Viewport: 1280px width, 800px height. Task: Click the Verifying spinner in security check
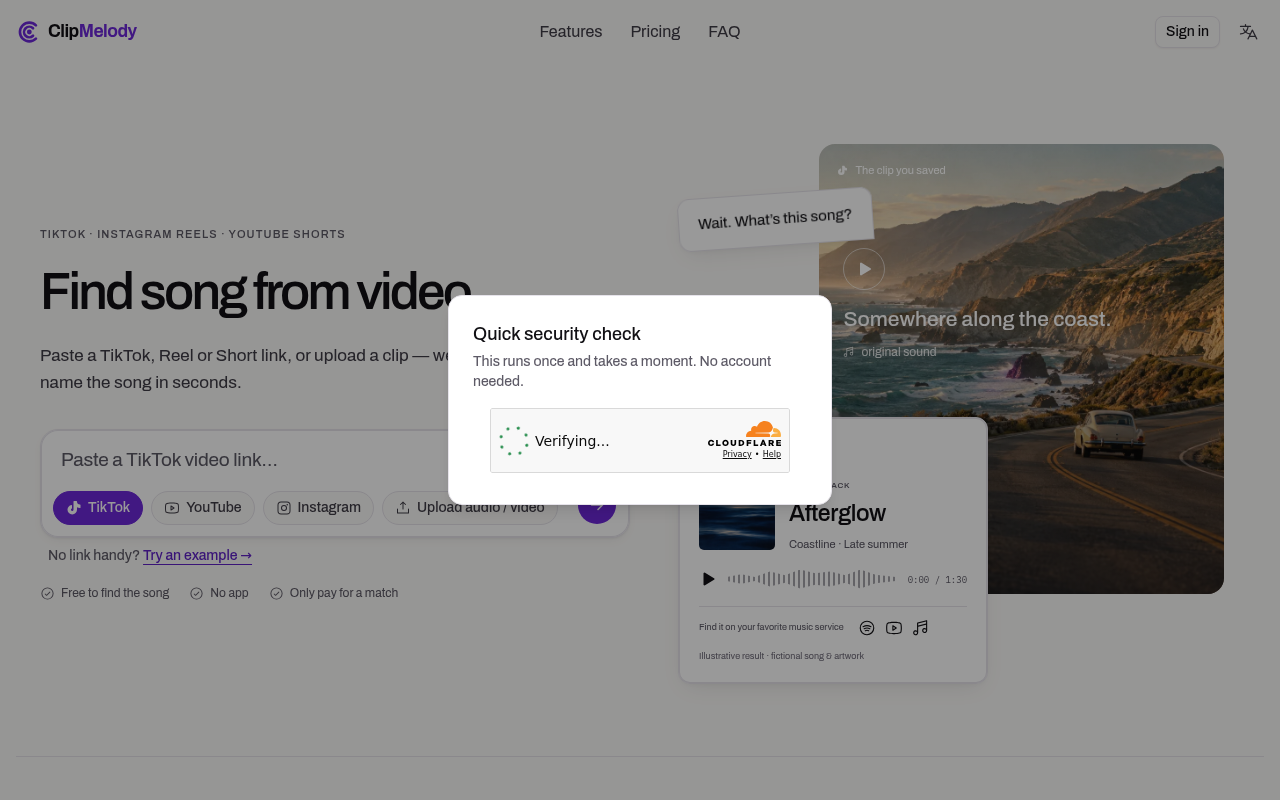pyautogui.click(x=514, y=441)
